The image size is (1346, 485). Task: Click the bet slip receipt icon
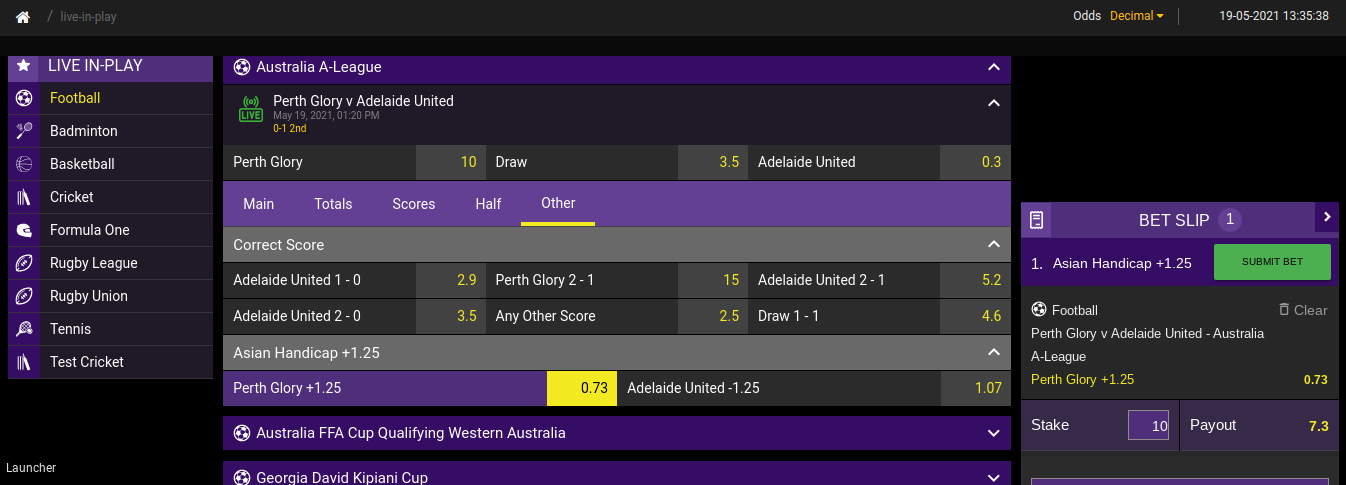1037,220
